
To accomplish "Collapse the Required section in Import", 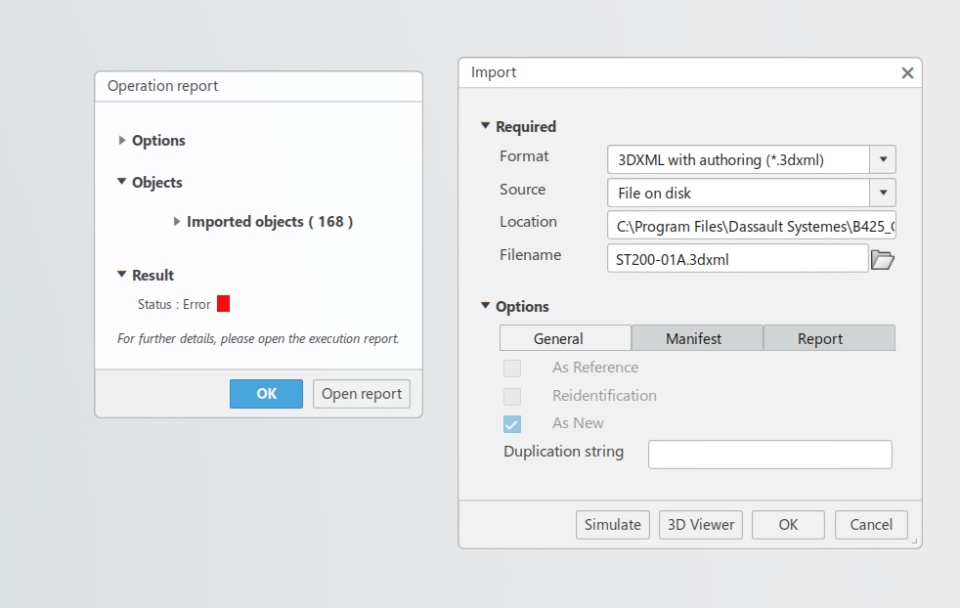I will [486, 127].
